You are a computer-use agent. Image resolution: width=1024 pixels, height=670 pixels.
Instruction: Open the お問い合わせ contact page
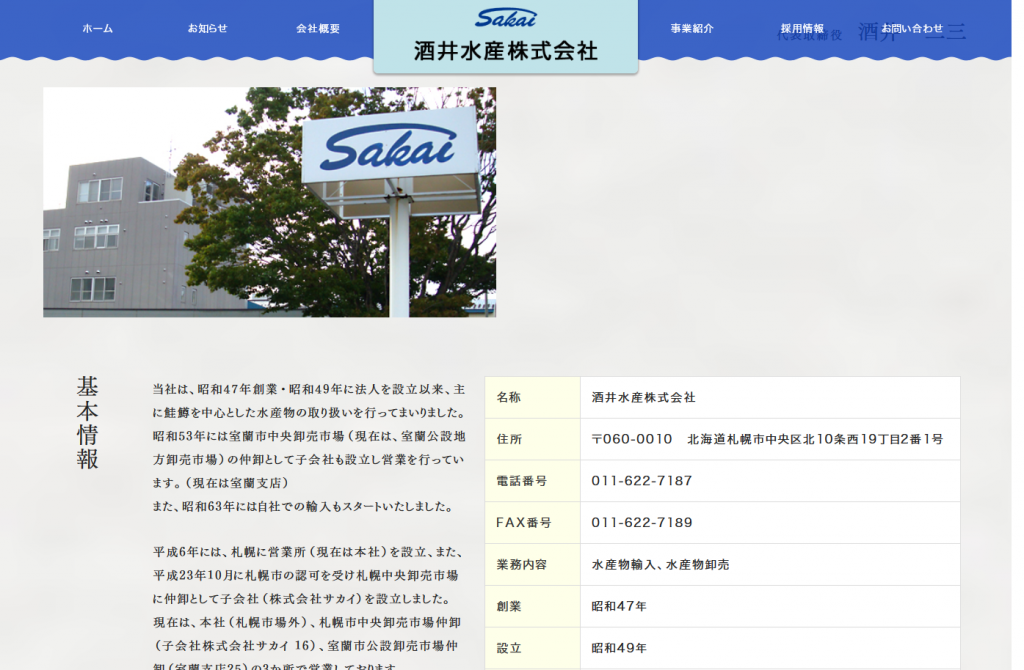tap(912, 29)
